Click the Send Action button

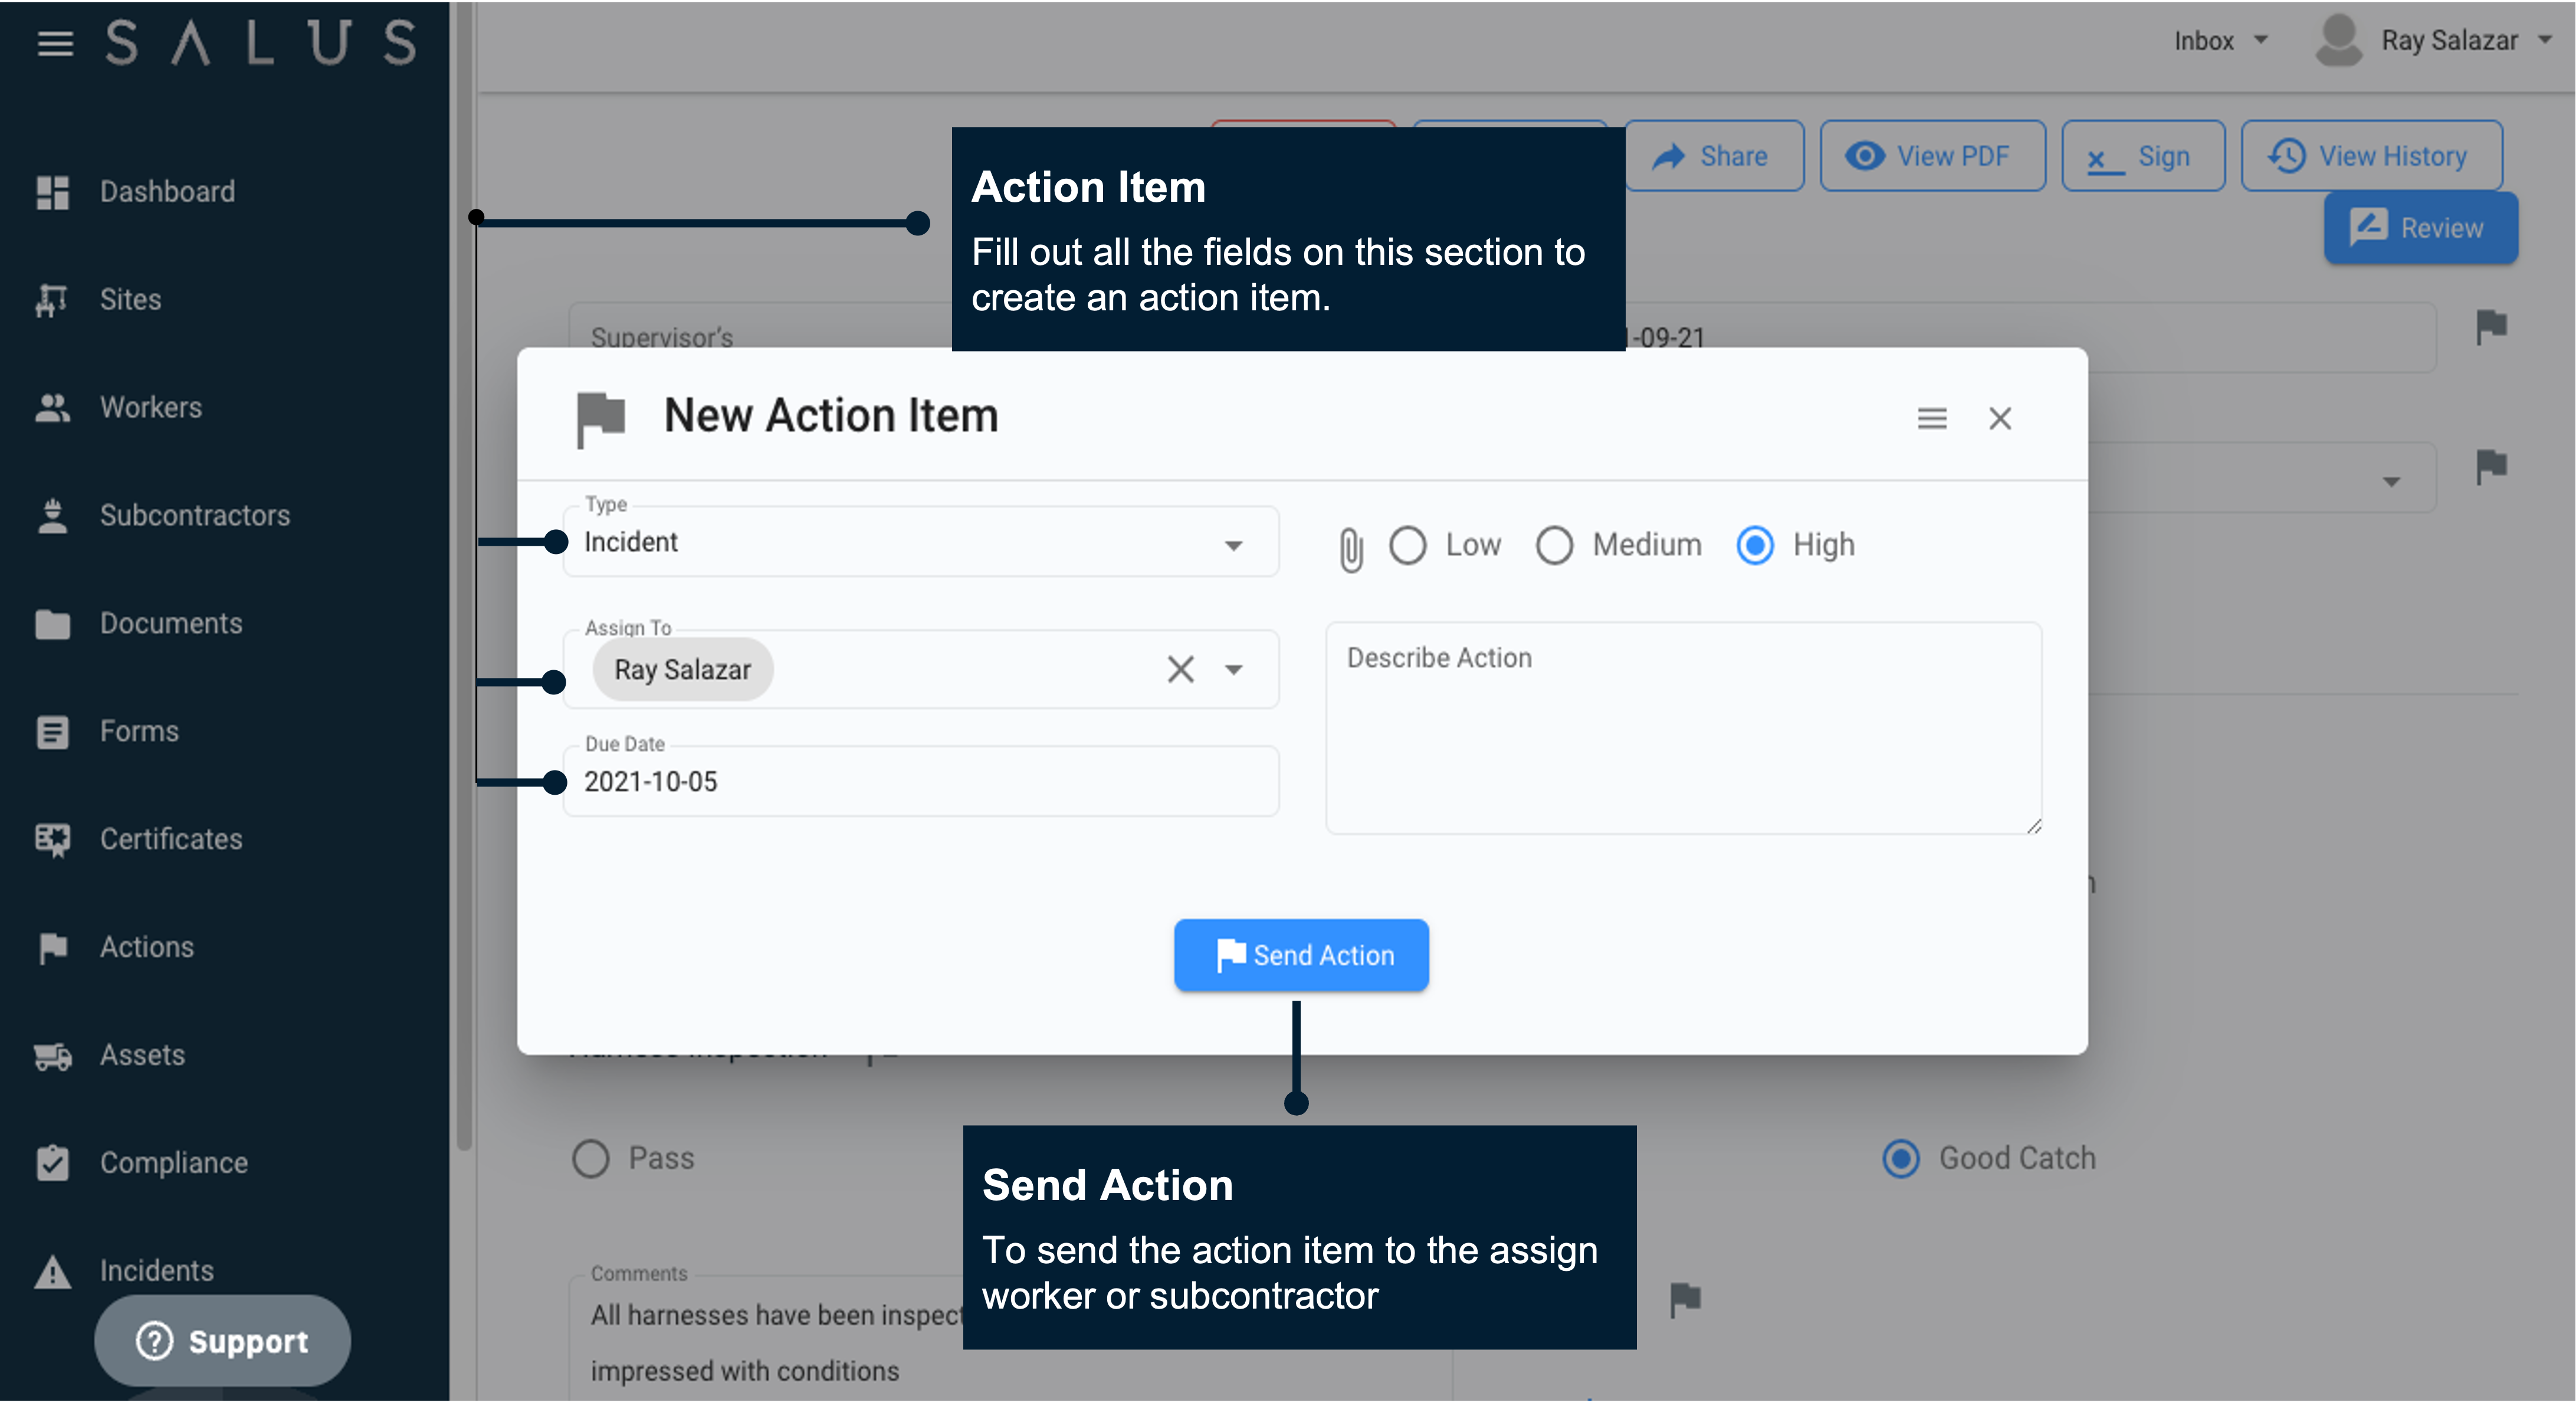coord(1301,955)
